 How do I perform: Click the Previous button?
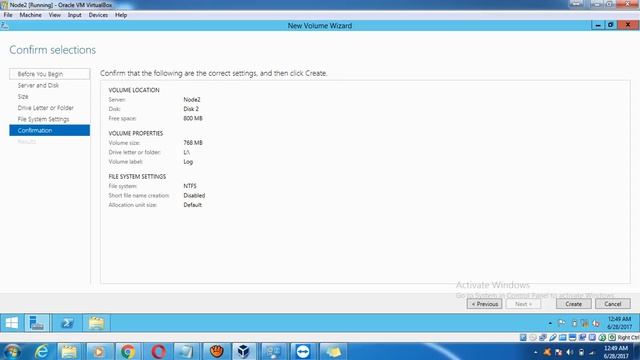(x=484, y=304)
